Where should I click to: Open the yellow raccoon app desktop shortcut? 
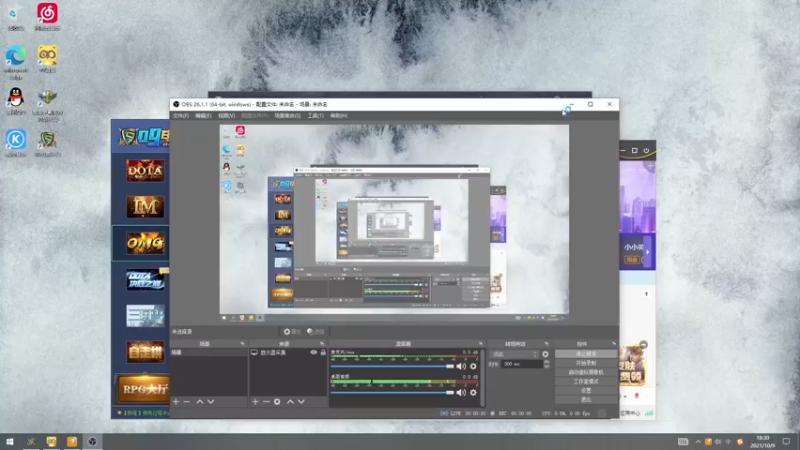point(47,59)
